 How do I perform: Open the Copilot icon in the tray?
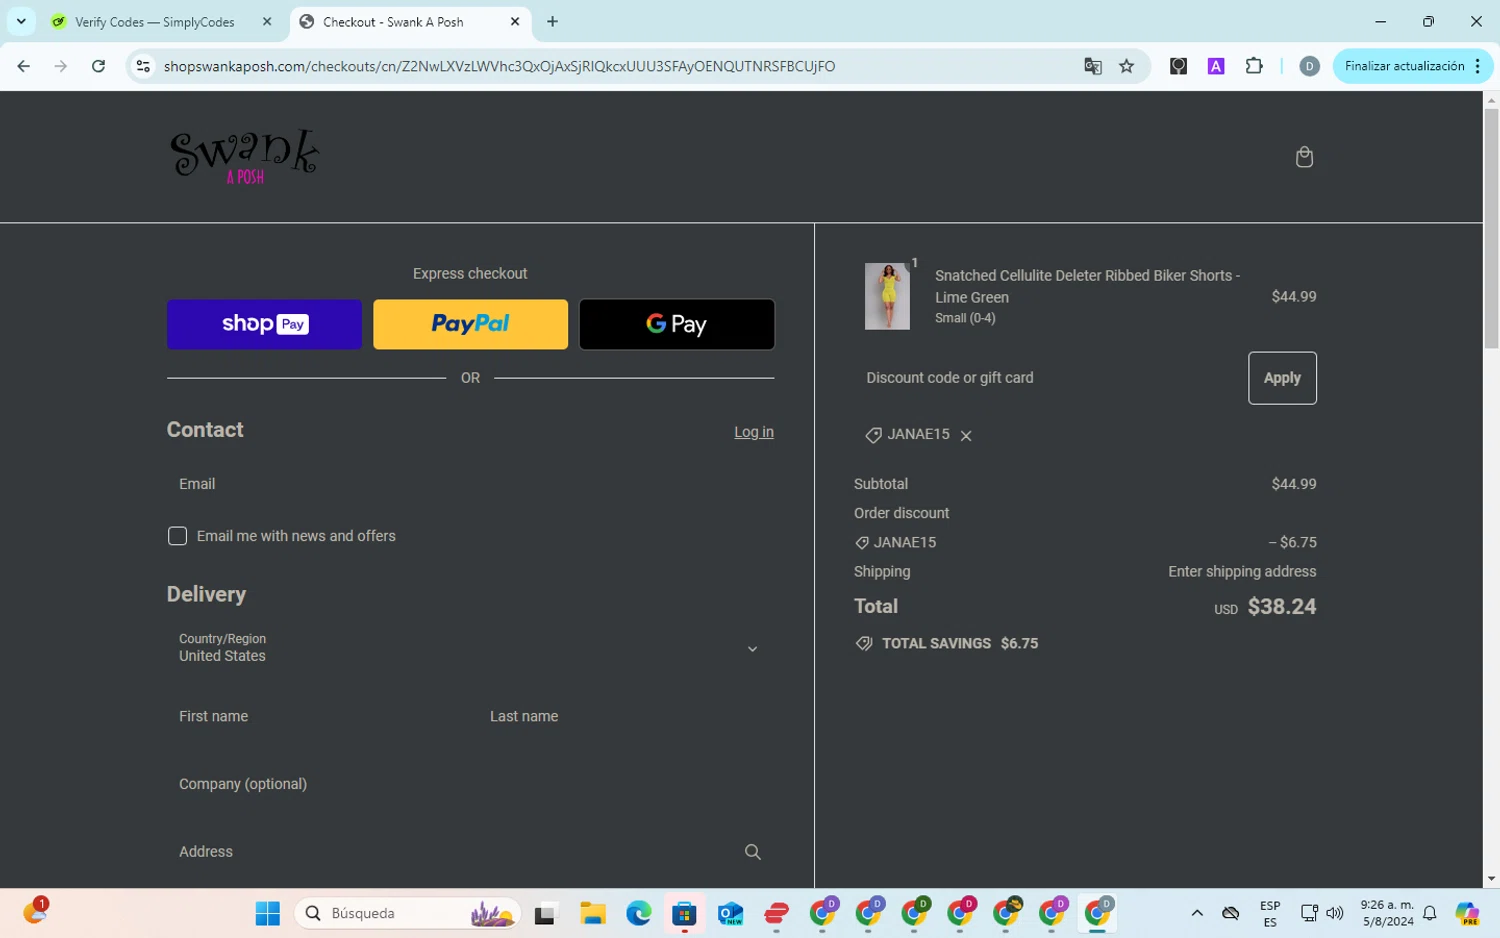coord(1467,913)
